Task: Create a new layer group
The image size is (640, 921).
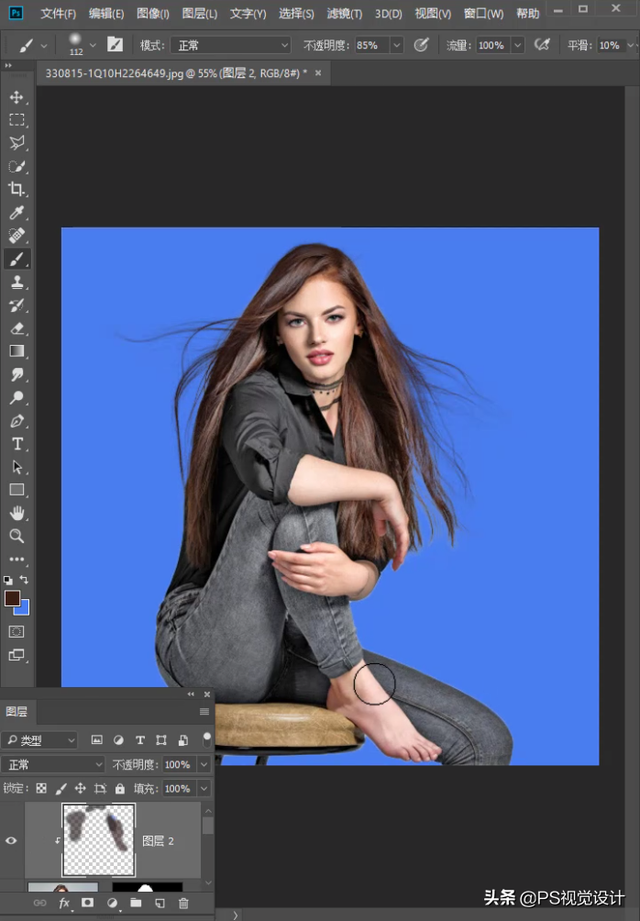Action: pos(136,902)
